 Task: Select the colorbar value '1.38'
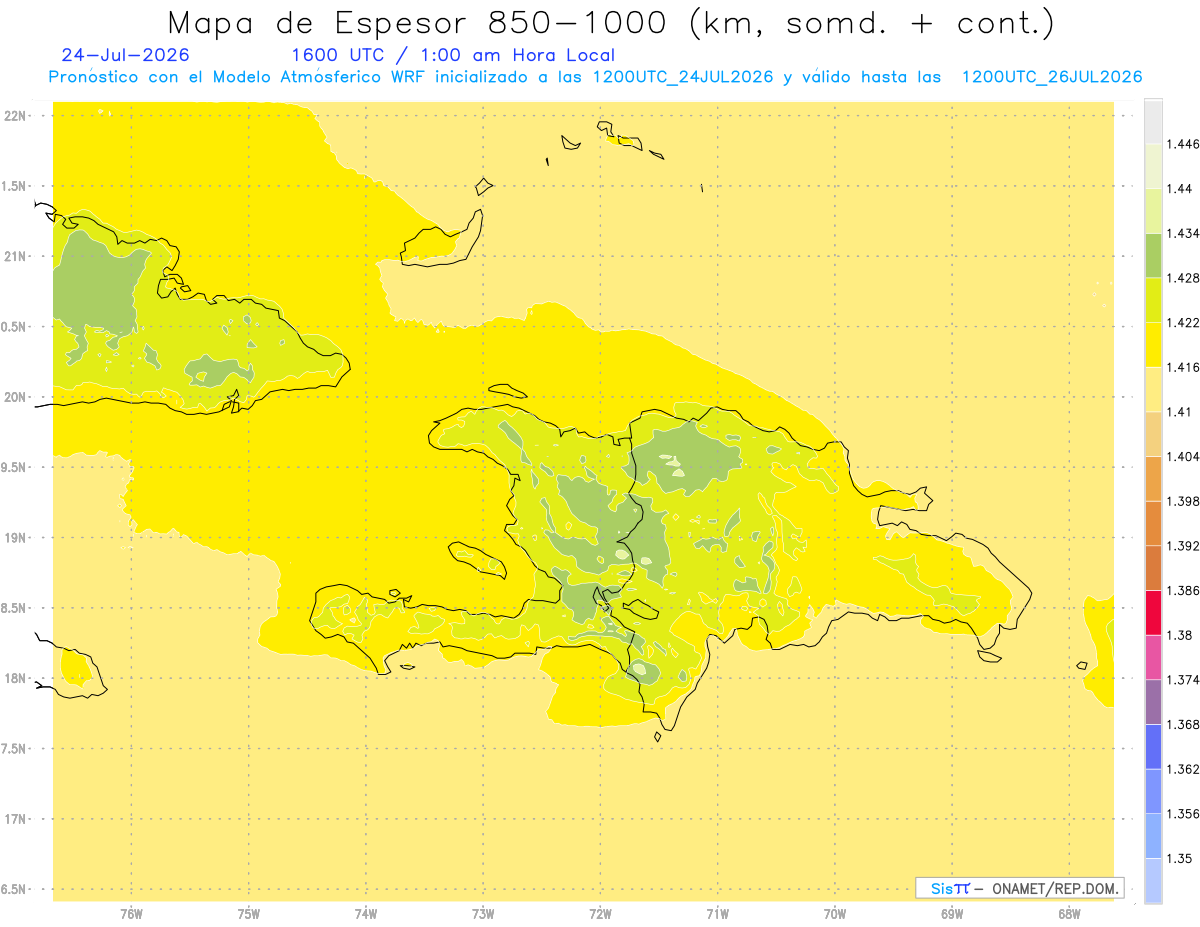(x=1179, y=635)
